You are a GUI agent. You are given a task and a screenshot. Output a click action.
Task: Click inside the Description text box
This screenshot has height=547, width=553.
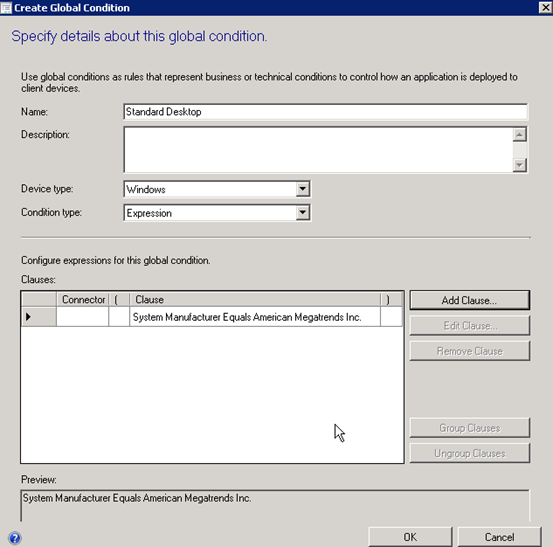[318, 150]
